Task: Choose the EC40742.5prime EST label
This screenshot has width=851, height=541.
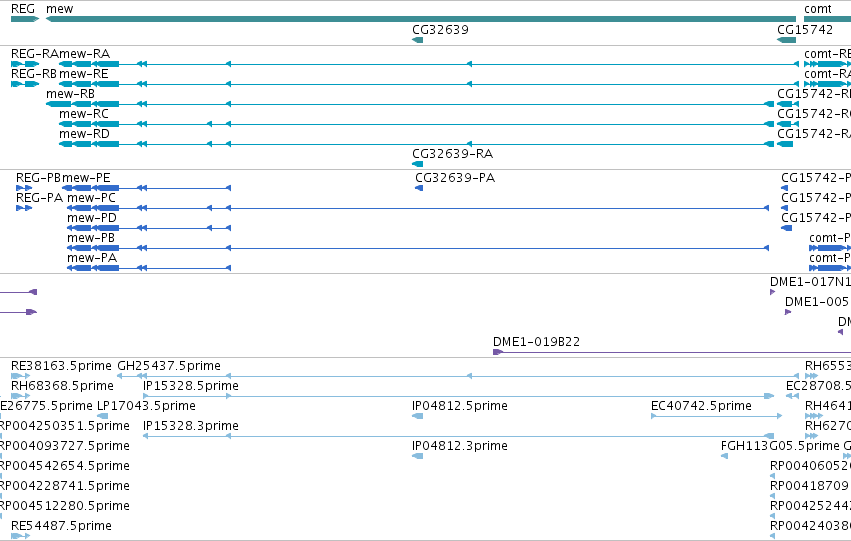Action: 701,406
